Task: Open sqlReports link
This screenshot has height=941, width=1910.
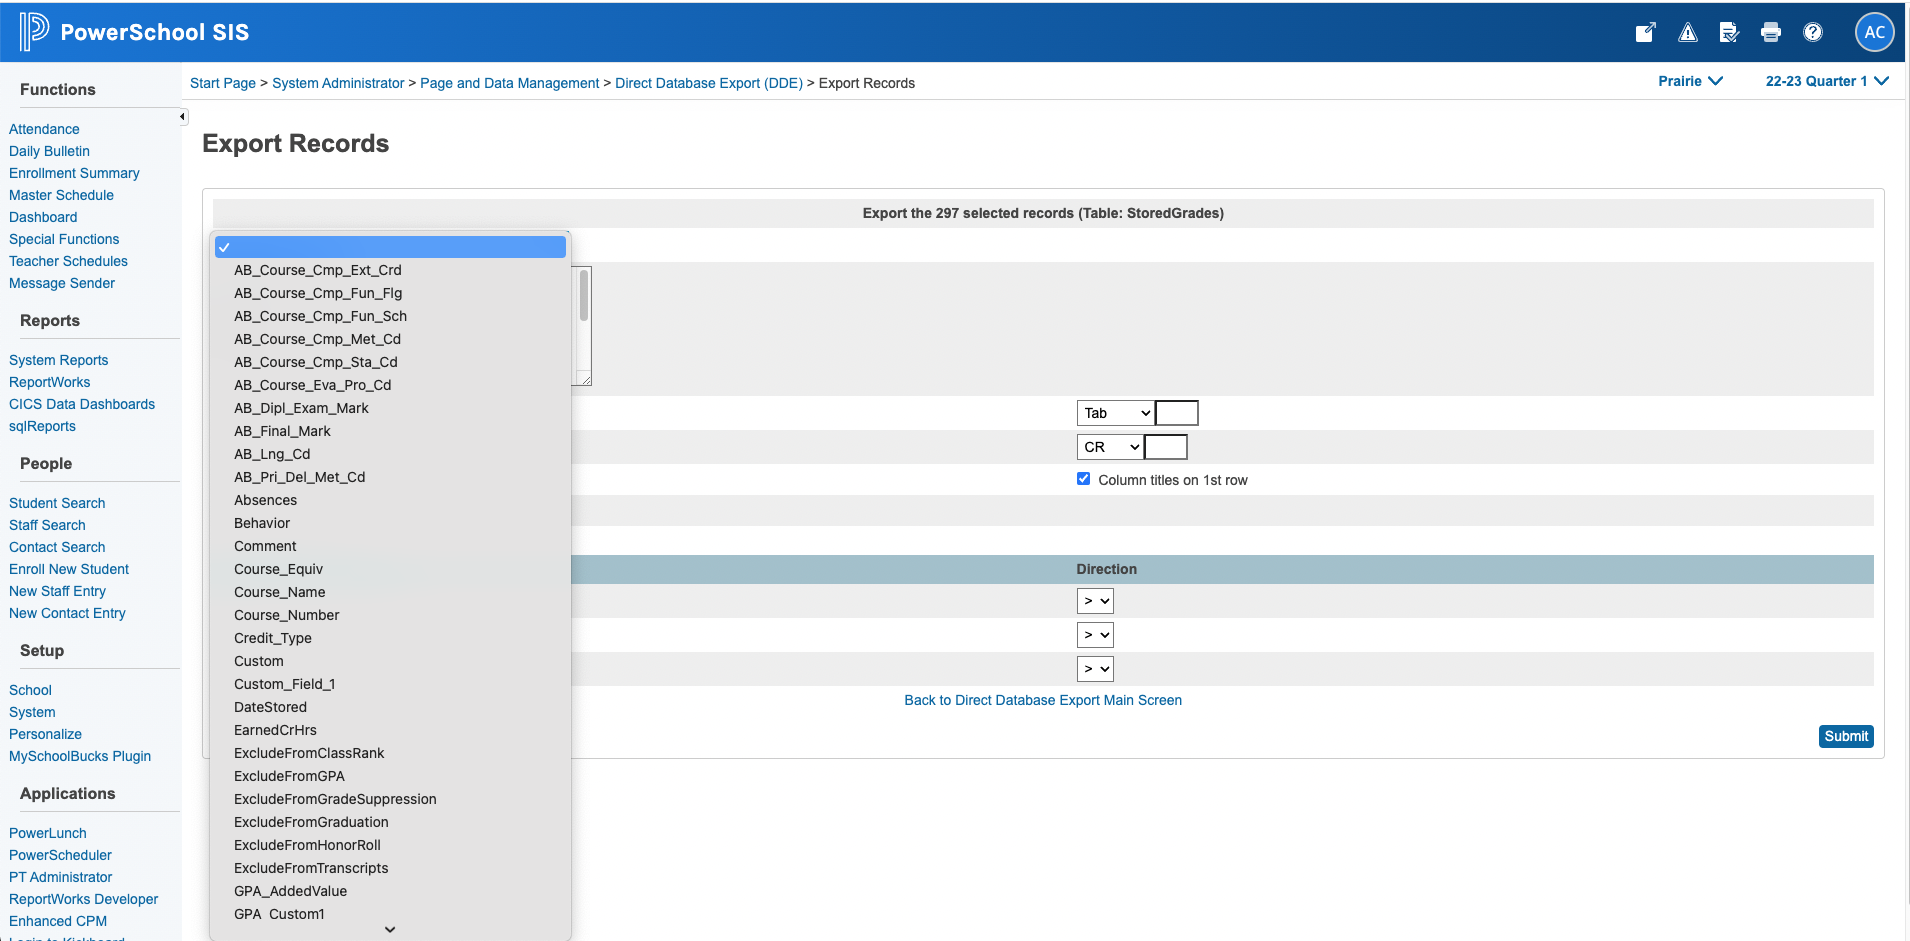Action: [x=42, y=426]
